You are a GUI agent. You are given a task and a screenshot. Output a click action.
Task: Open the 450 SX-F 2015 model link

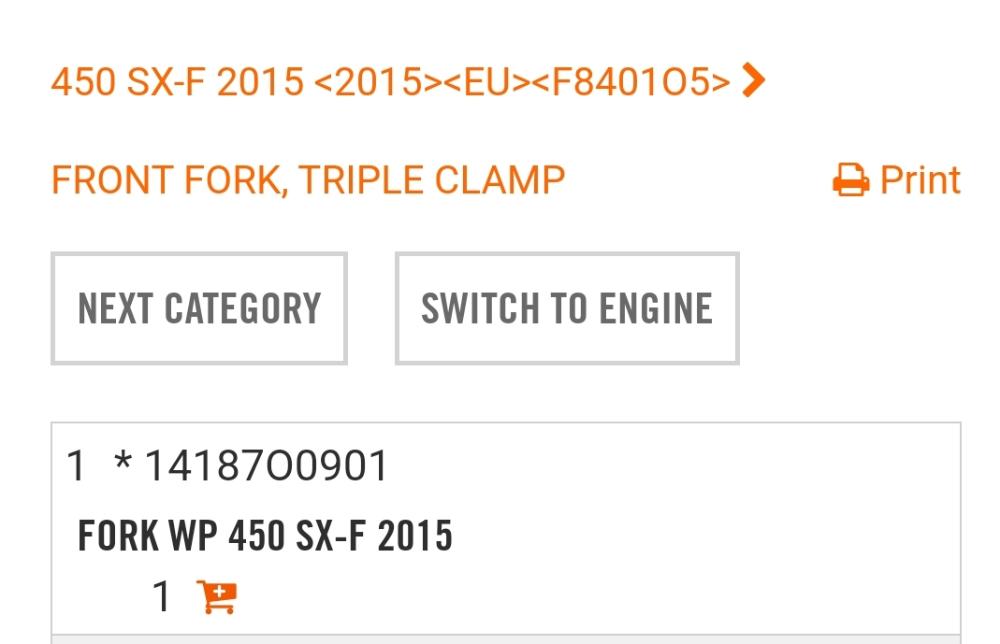(177, 82)
